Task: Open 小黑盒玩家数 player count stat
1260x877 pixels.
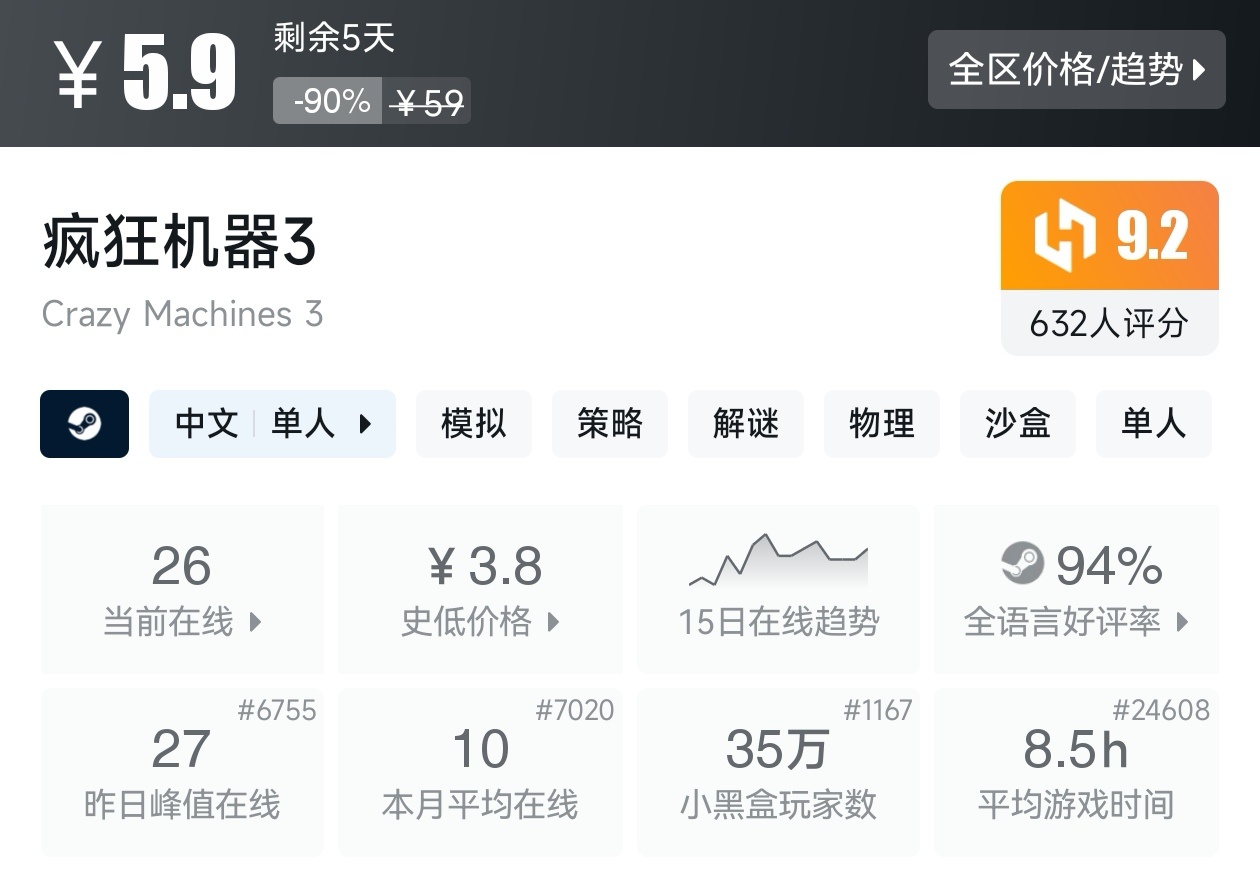Action: coord(778,770)
